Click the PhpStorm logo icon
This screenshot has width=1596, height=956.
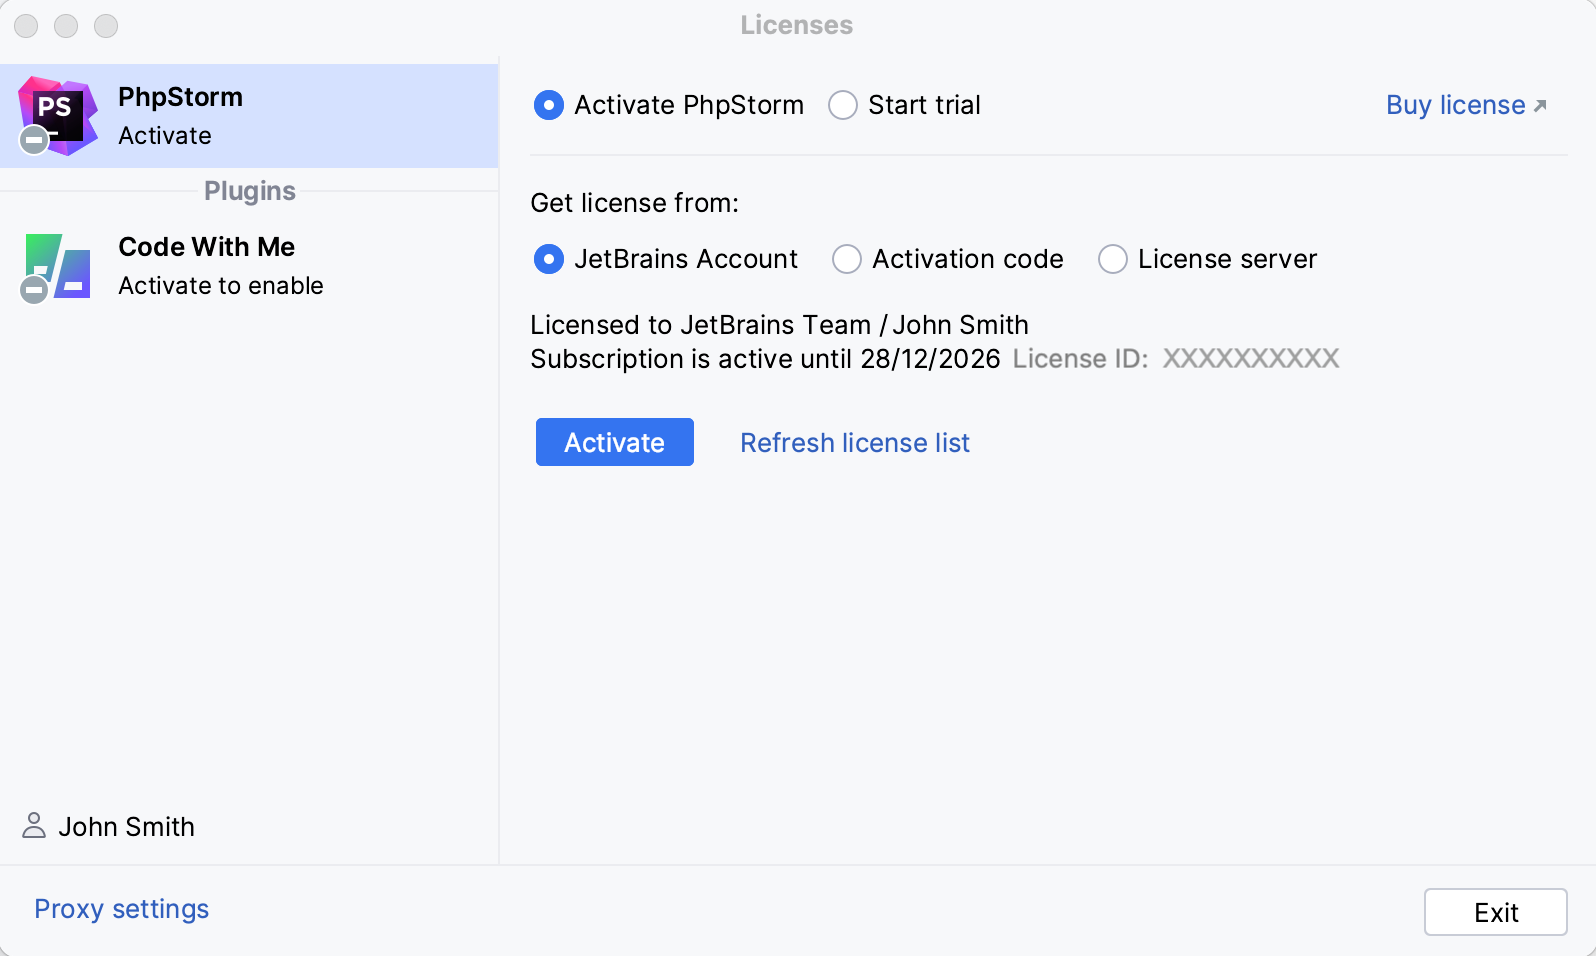(60, 113)
